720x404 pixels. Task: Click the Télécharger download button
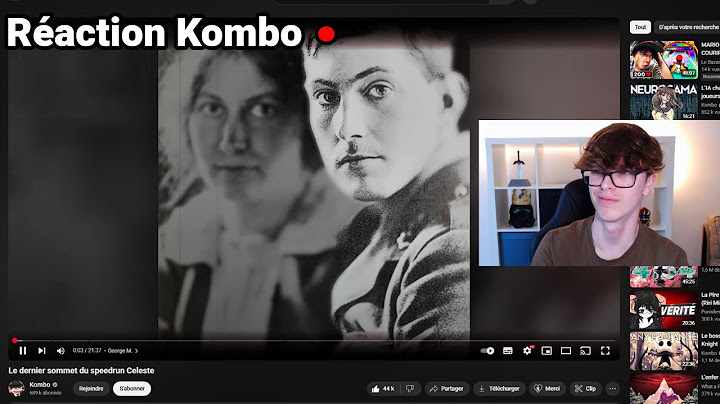tap(499, 389)
